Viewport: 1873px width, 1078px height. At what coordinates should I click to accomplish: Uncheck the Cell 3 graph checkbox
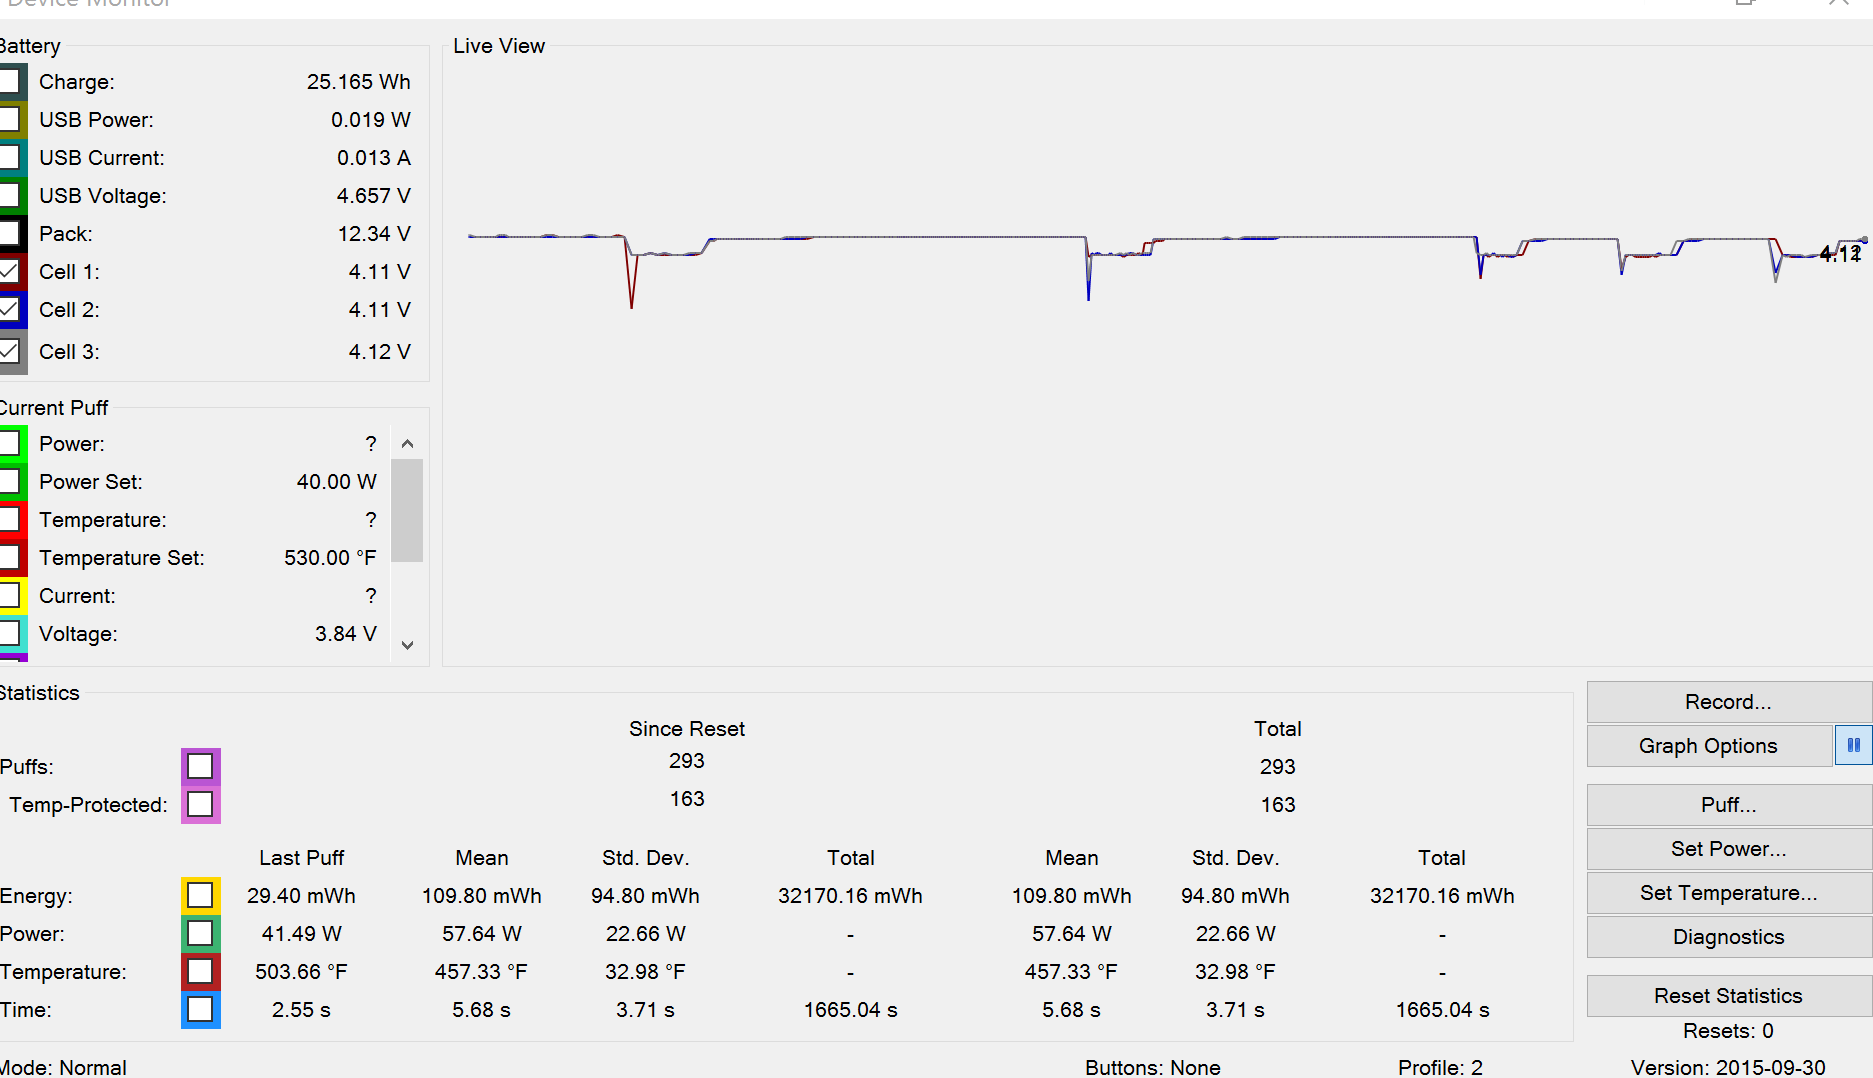tap(9, 352)
